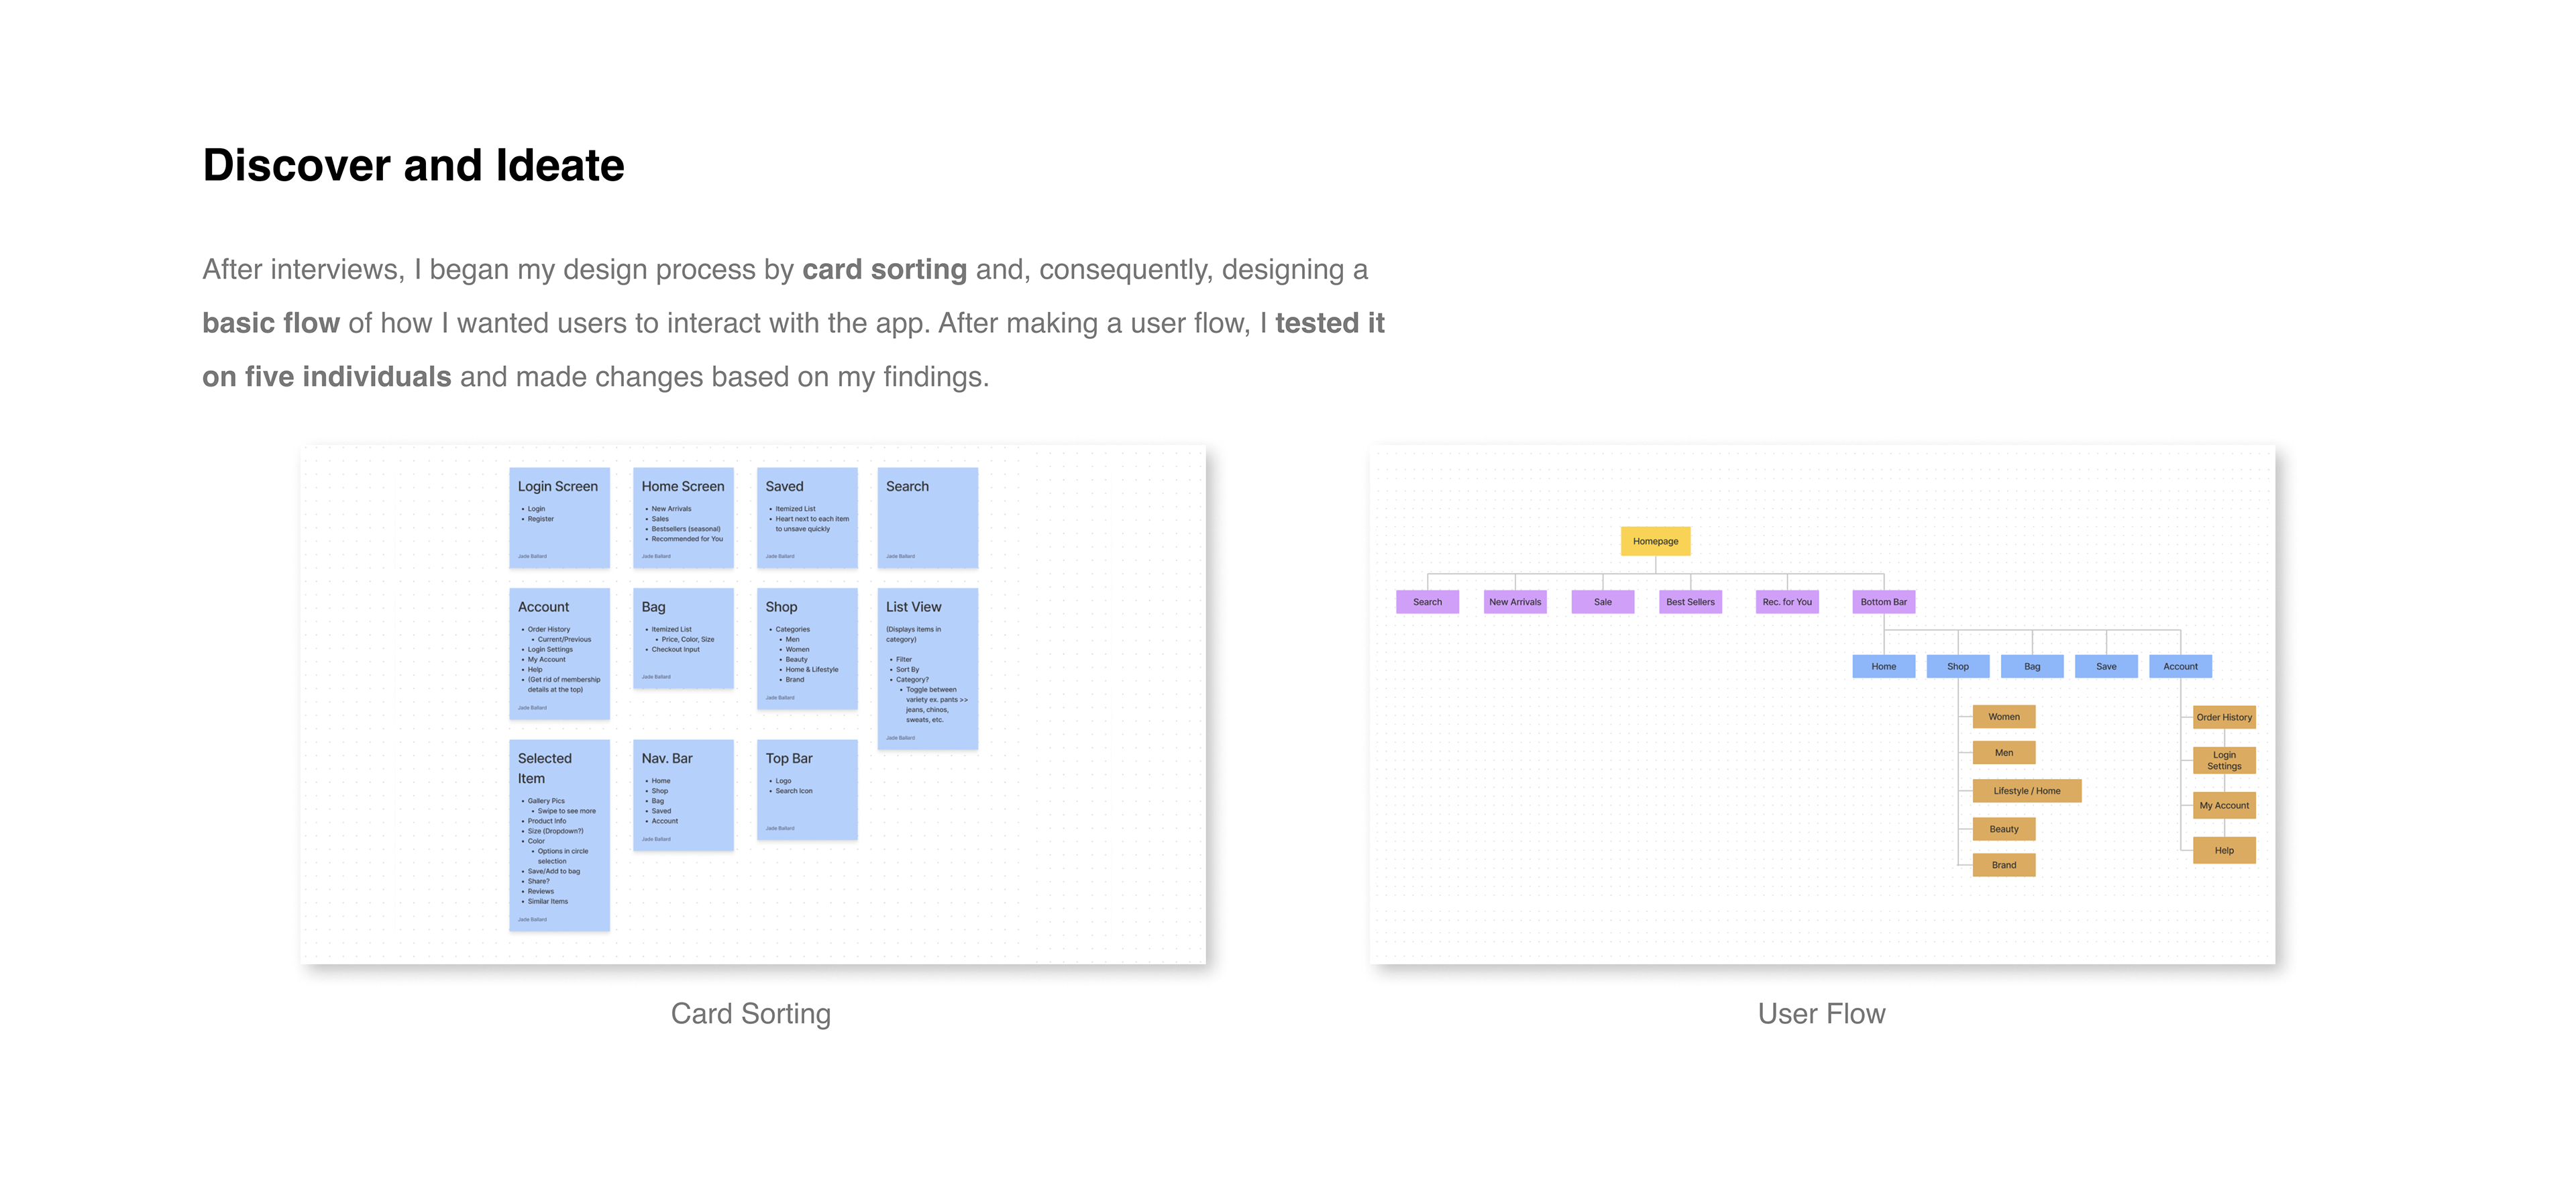Image resolution: width=2576 pixels, height=1179 pixels.
Task: Select the Lifestyle / Home node
Action: pyautogui.click(x=2026, y=791)
